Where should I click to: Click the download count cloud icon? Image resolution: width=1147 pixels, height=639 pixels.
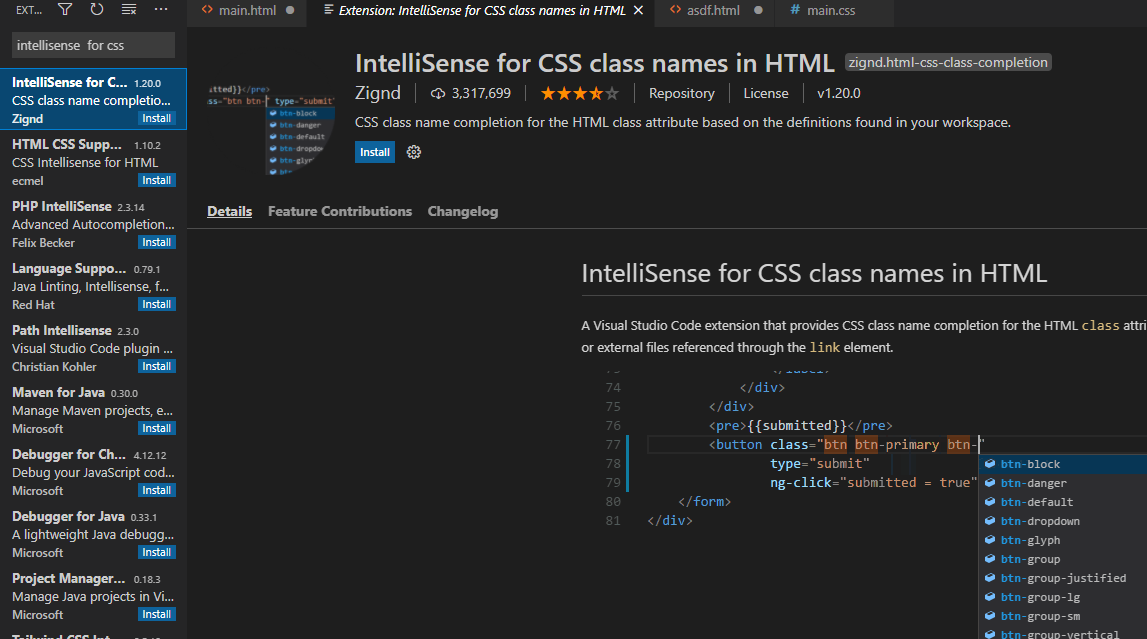click(437, 94)
